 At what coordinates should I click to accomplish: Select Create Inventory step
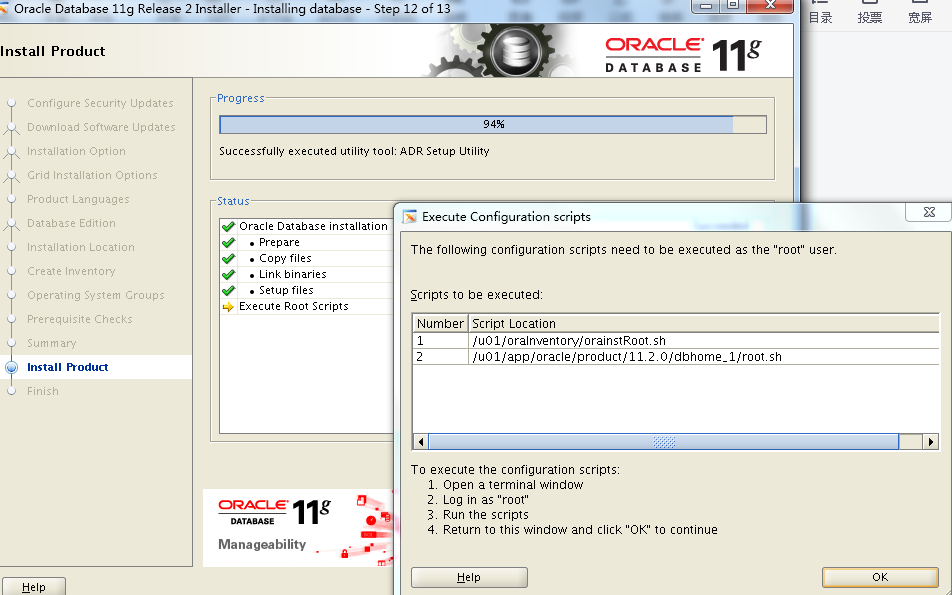click(x=71, y=271)
